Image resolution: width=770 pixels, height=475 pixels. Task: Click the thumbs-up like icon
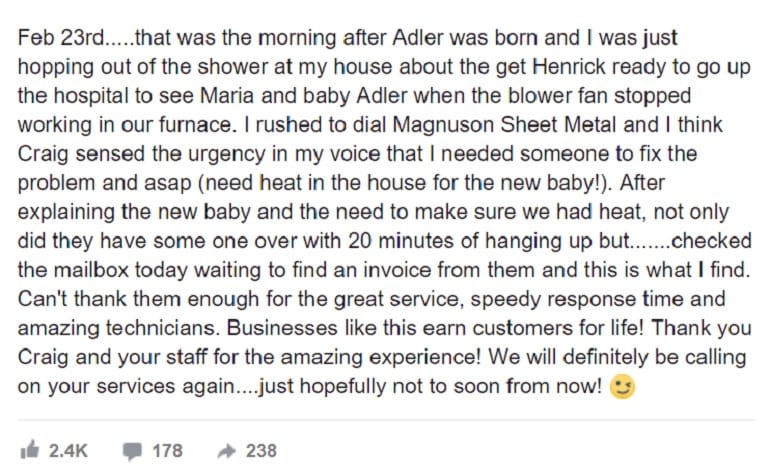click(x=30, y=449)
